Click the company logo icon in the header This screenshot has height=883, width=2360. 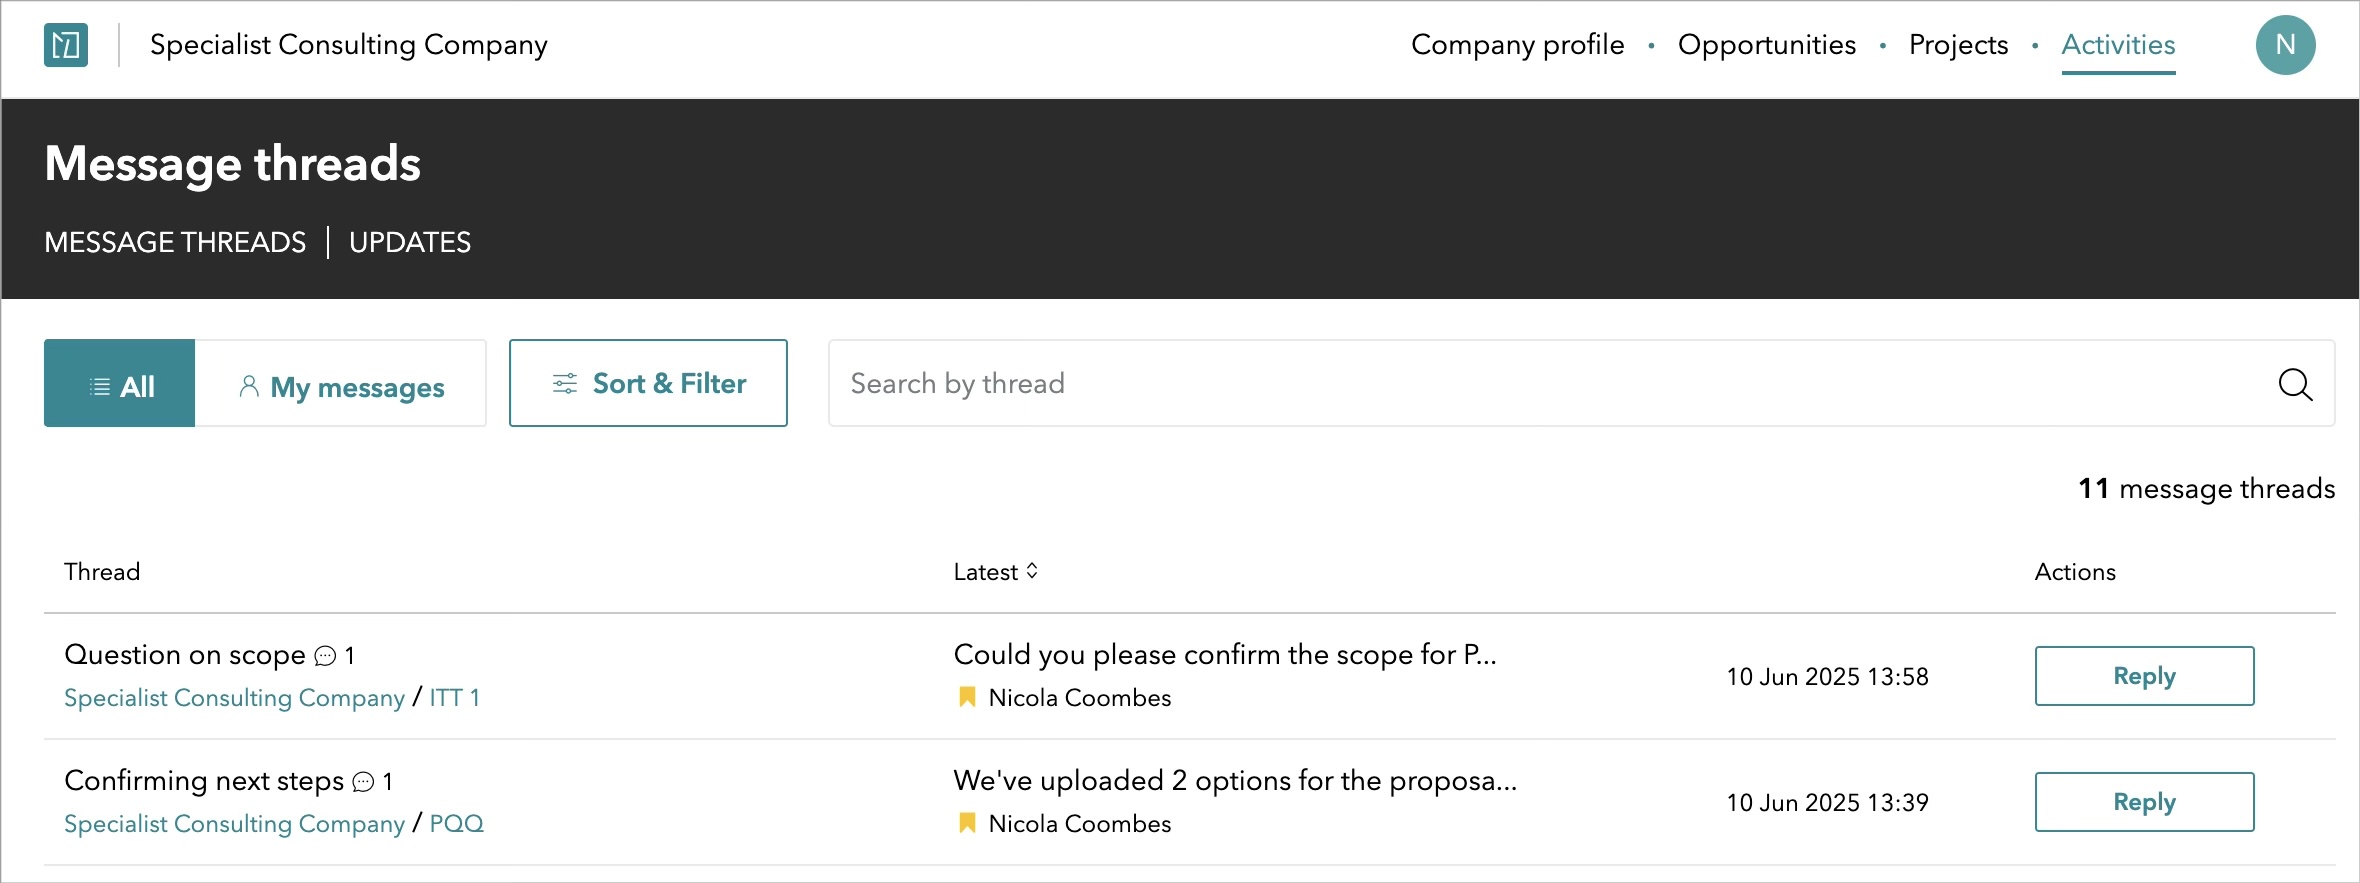click(x=65, y=44)
